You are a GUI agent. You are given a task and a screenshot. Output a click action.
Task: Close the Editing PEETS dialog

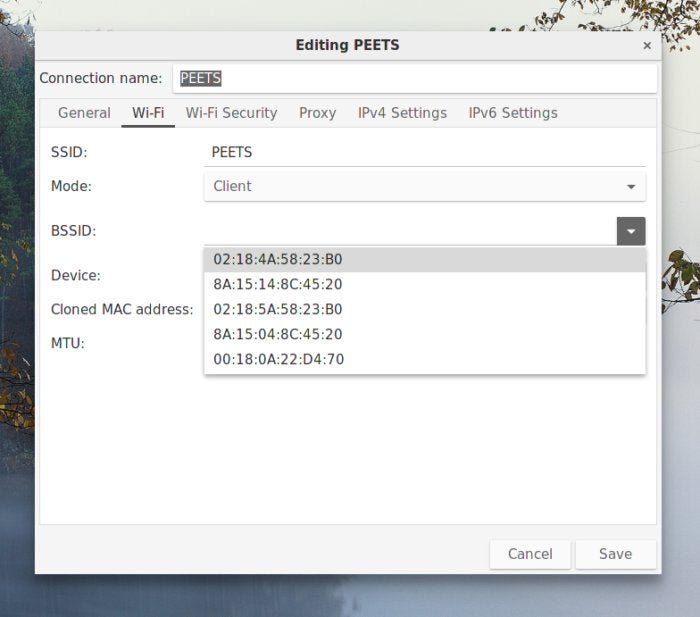[x=647, y=46]
